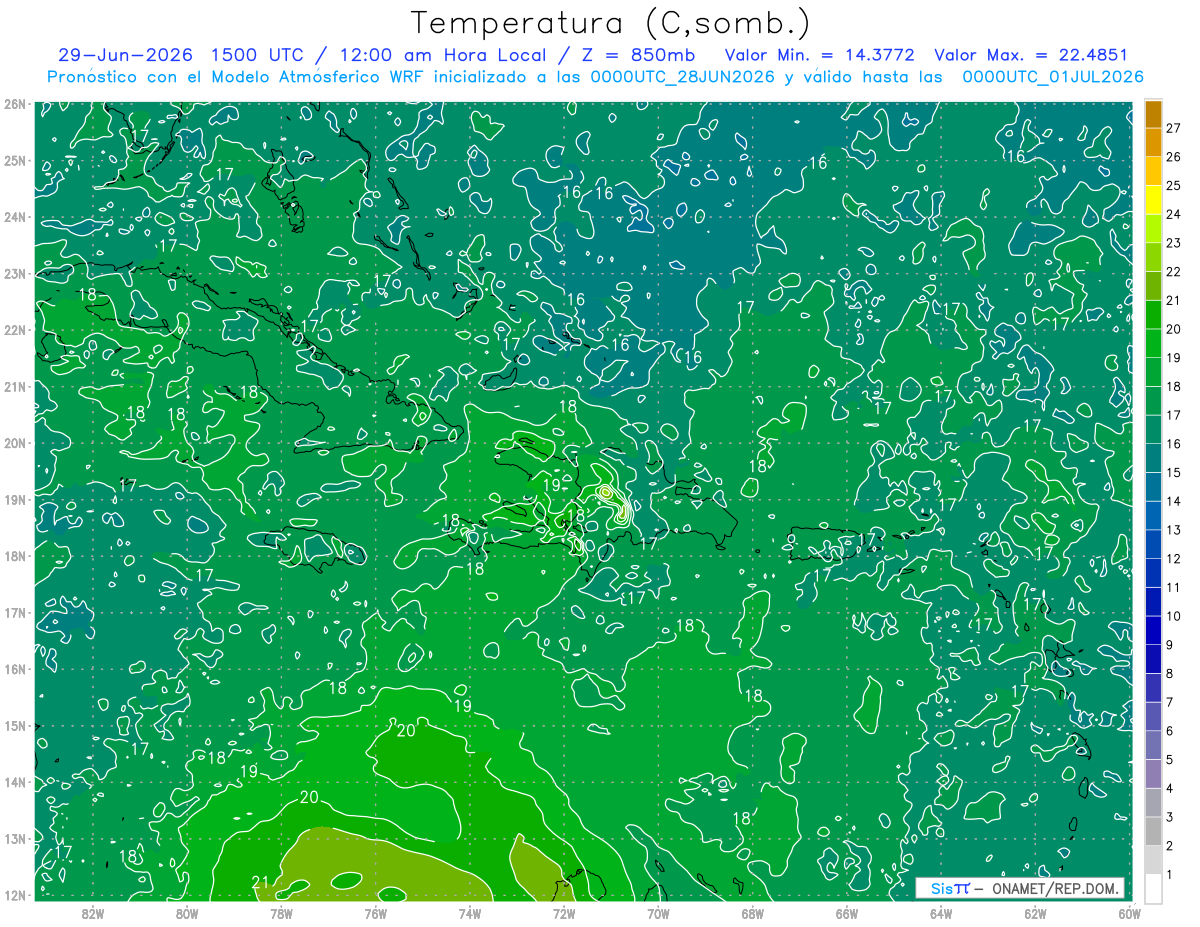Image resolution: width=1200 pixels, height=927 pixels.
Task: Click the 21N latitude label
Action: (15, 387)
